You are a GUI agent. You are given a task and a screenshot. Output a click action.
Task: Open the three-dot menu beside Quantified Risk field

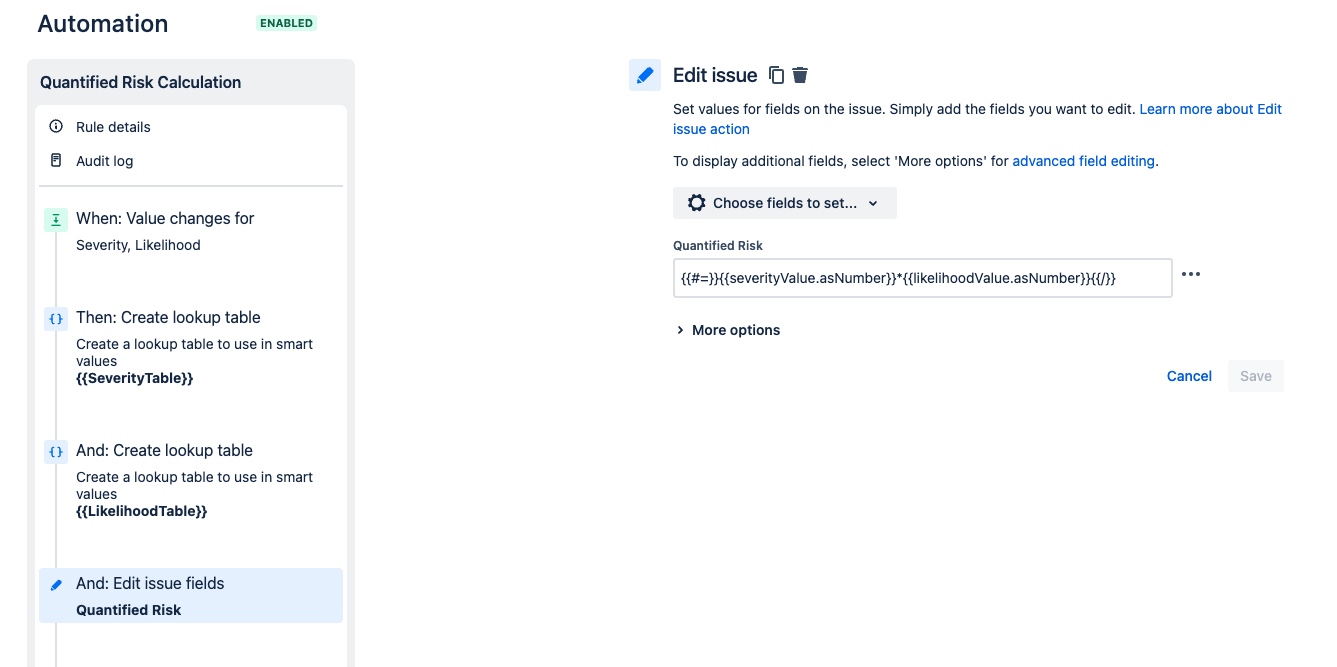(x=1191, y=274)
